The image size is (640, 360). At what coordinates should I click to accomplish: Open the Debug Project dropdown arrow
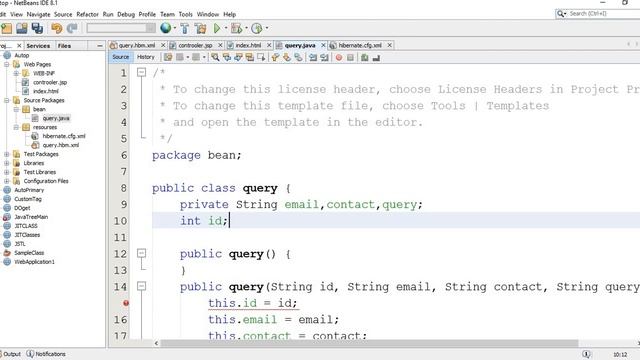246,28
